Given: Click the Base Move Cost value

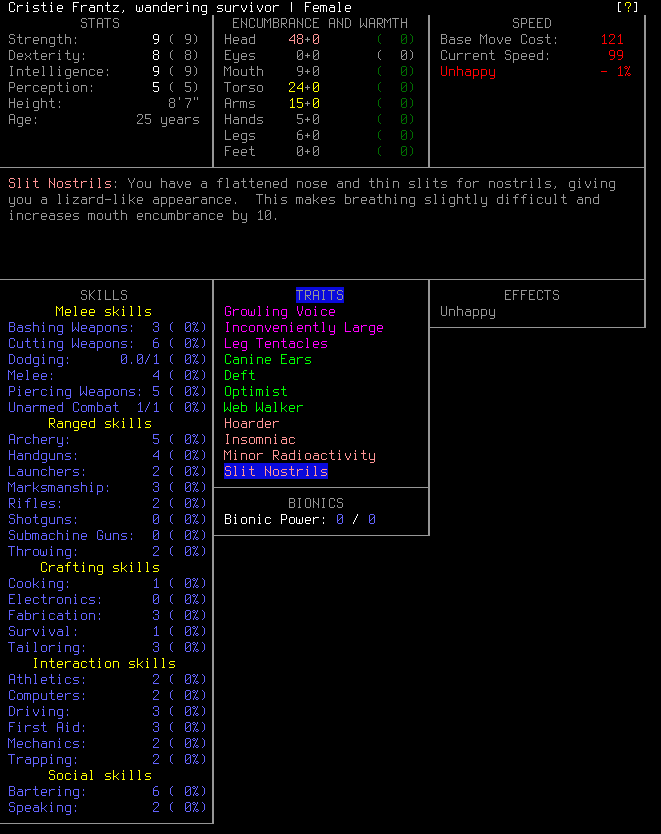Looking at the screenshot, I should coord(612,39).
